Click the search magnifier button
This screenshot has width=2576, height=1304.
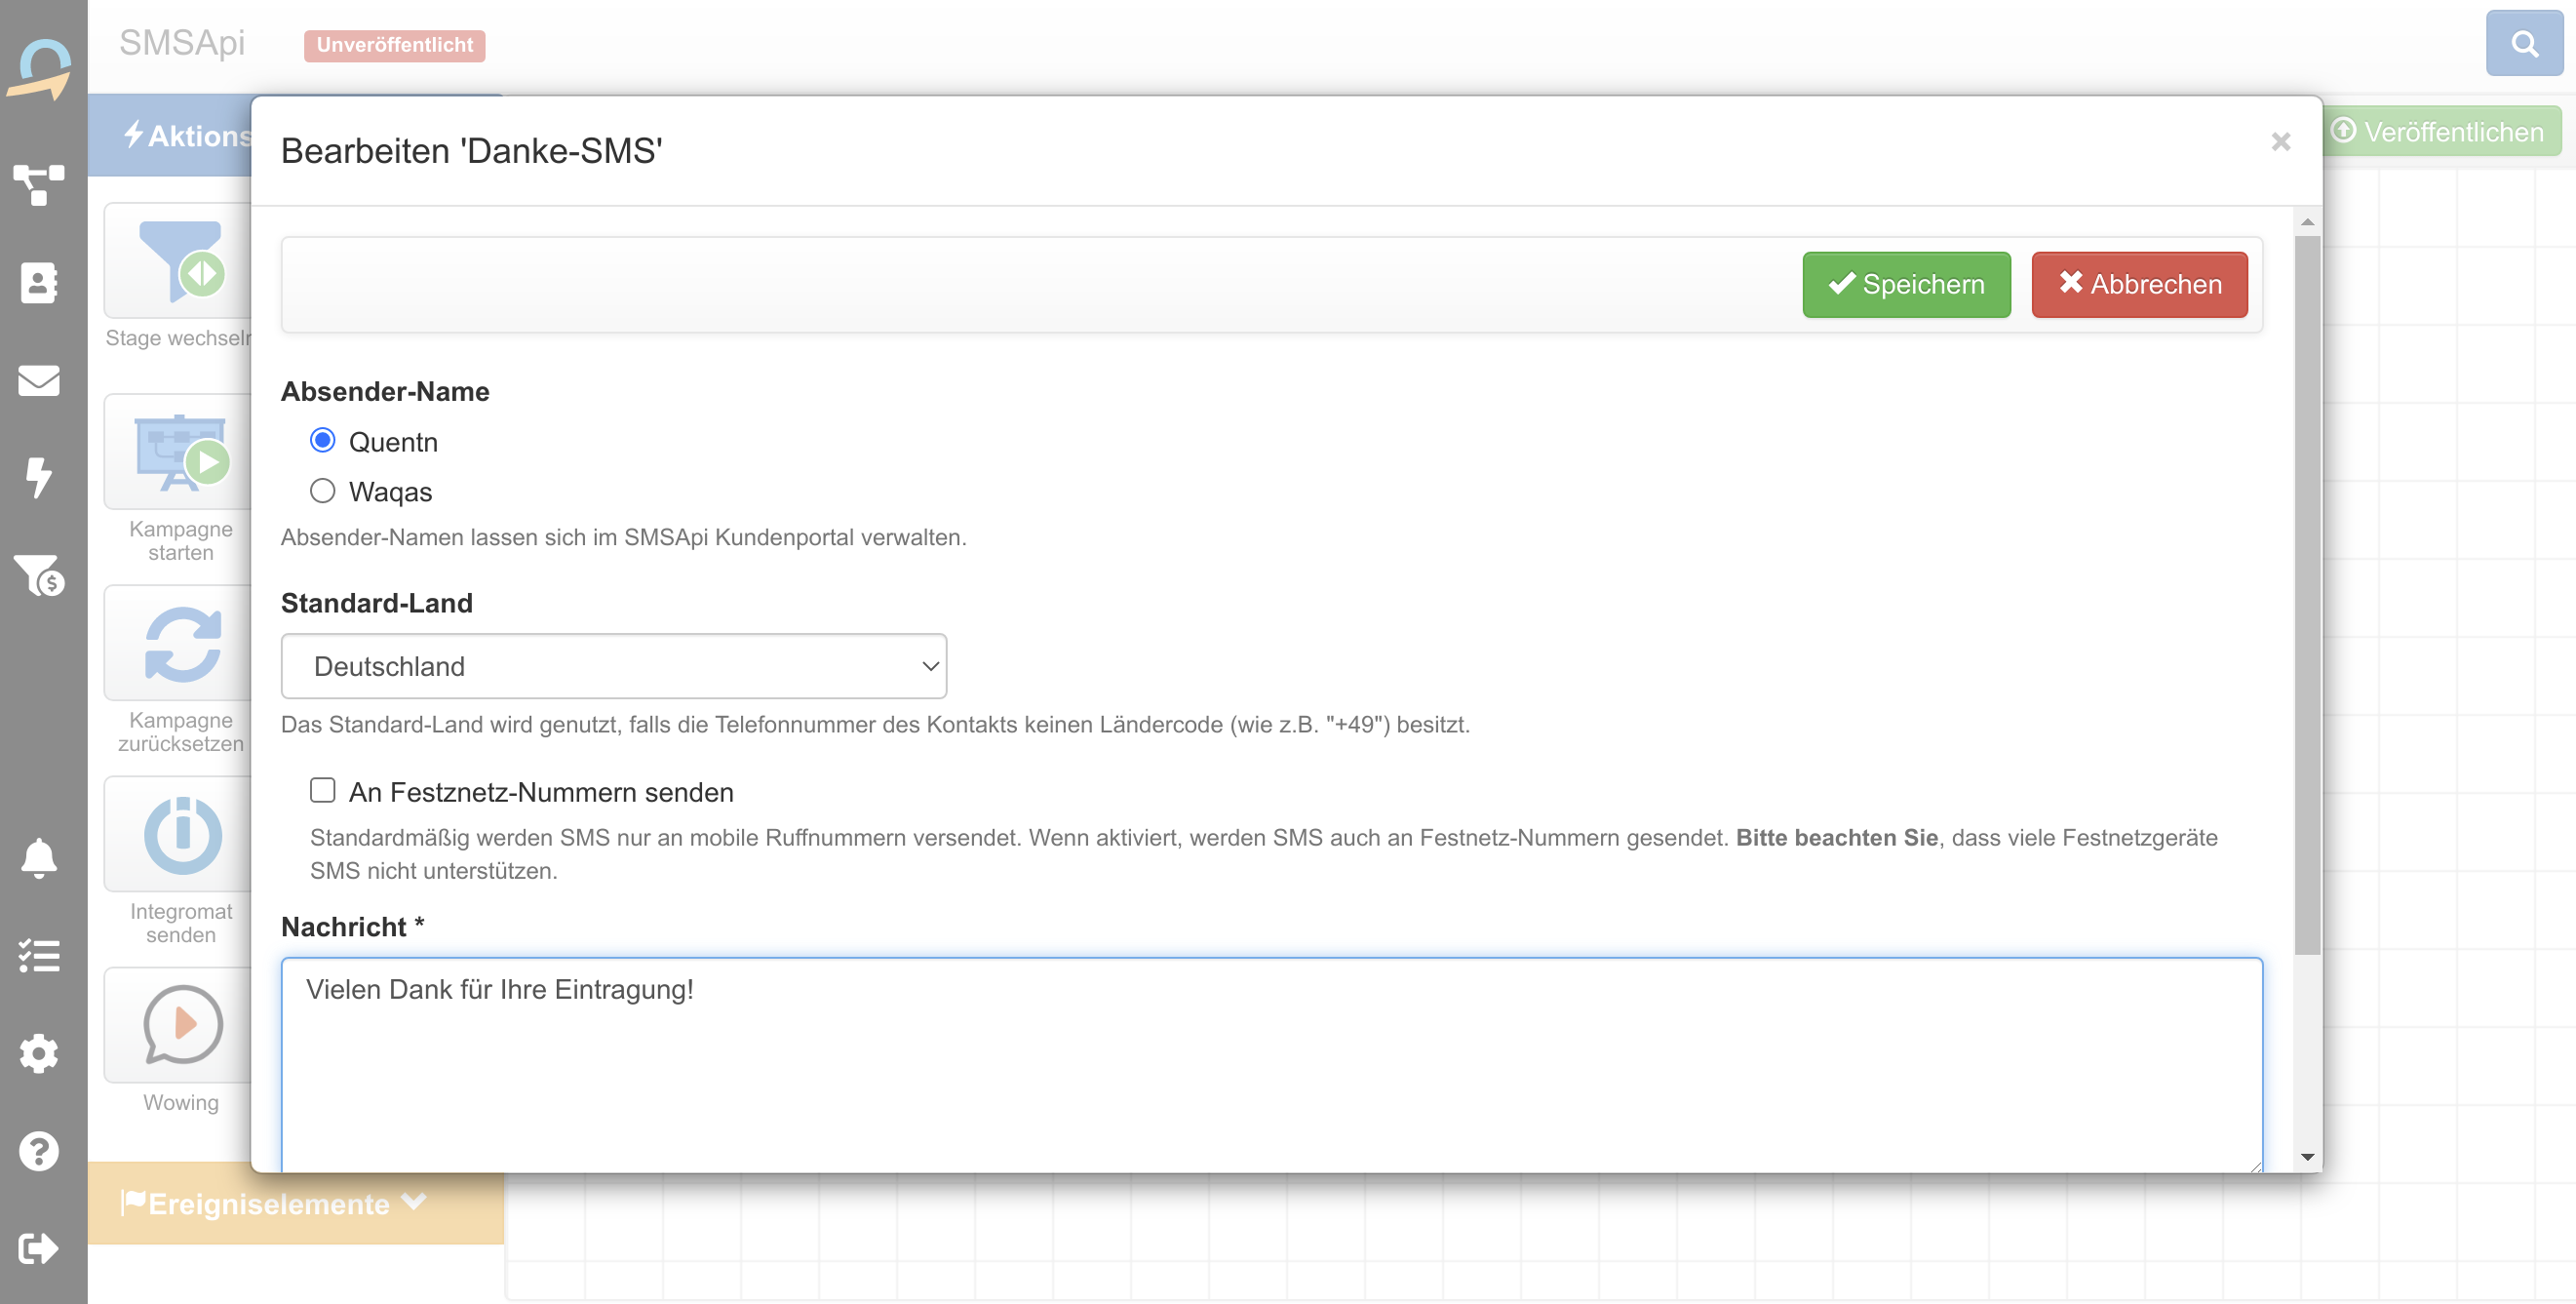[x=2523, y=43]
